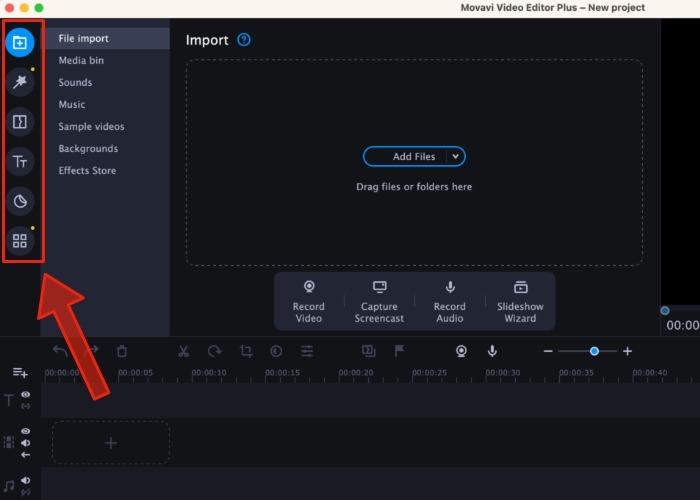Click the title track T icon
Image resolution: width=700 pixels, height=500 pixels.
click(8, 400)
